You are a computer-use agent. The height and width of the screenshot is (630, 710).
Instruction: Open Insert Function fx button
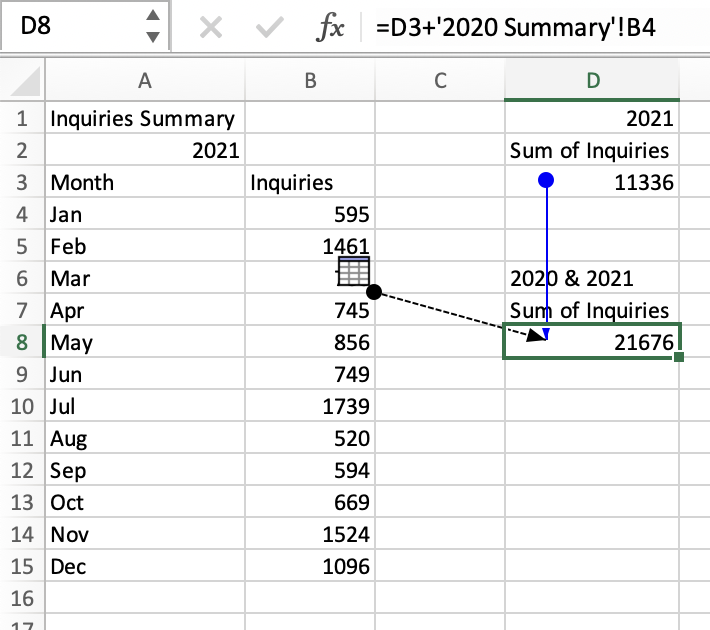(327, 29)
